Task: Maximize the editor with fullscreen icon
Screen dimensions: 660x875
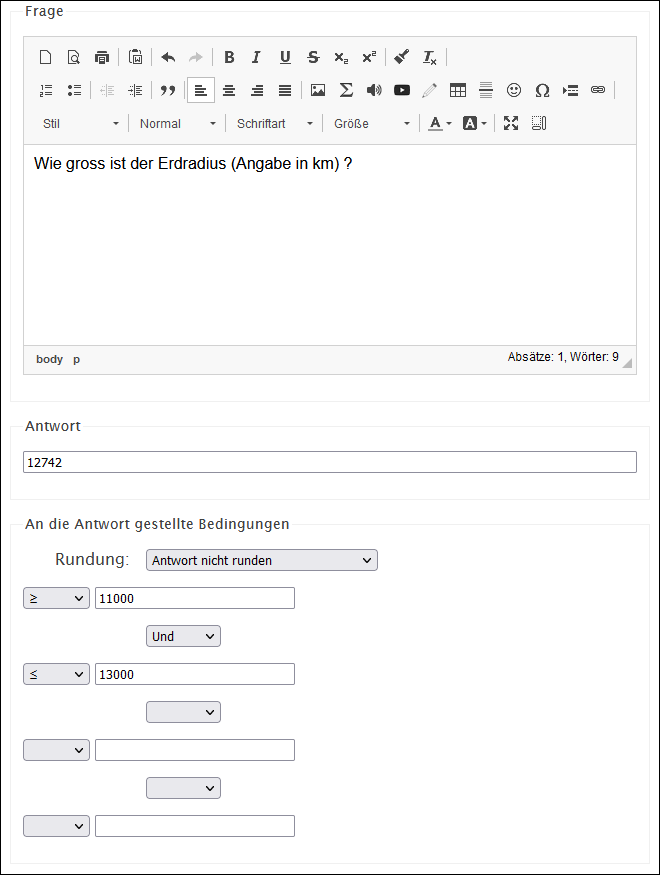Action: [x=510, y=123]
